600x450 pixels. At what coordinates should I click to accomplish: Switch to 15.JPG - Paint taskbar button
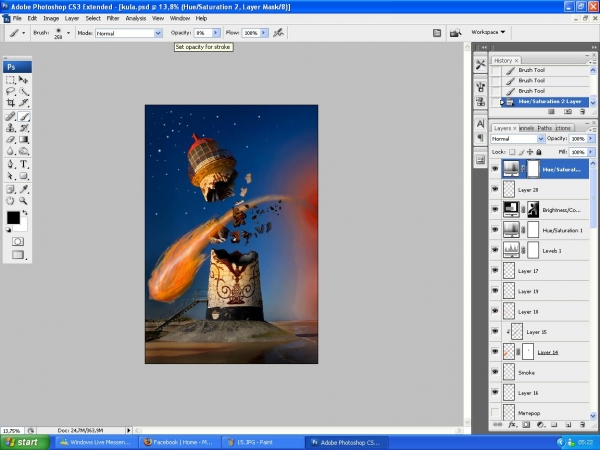(262, 442)
